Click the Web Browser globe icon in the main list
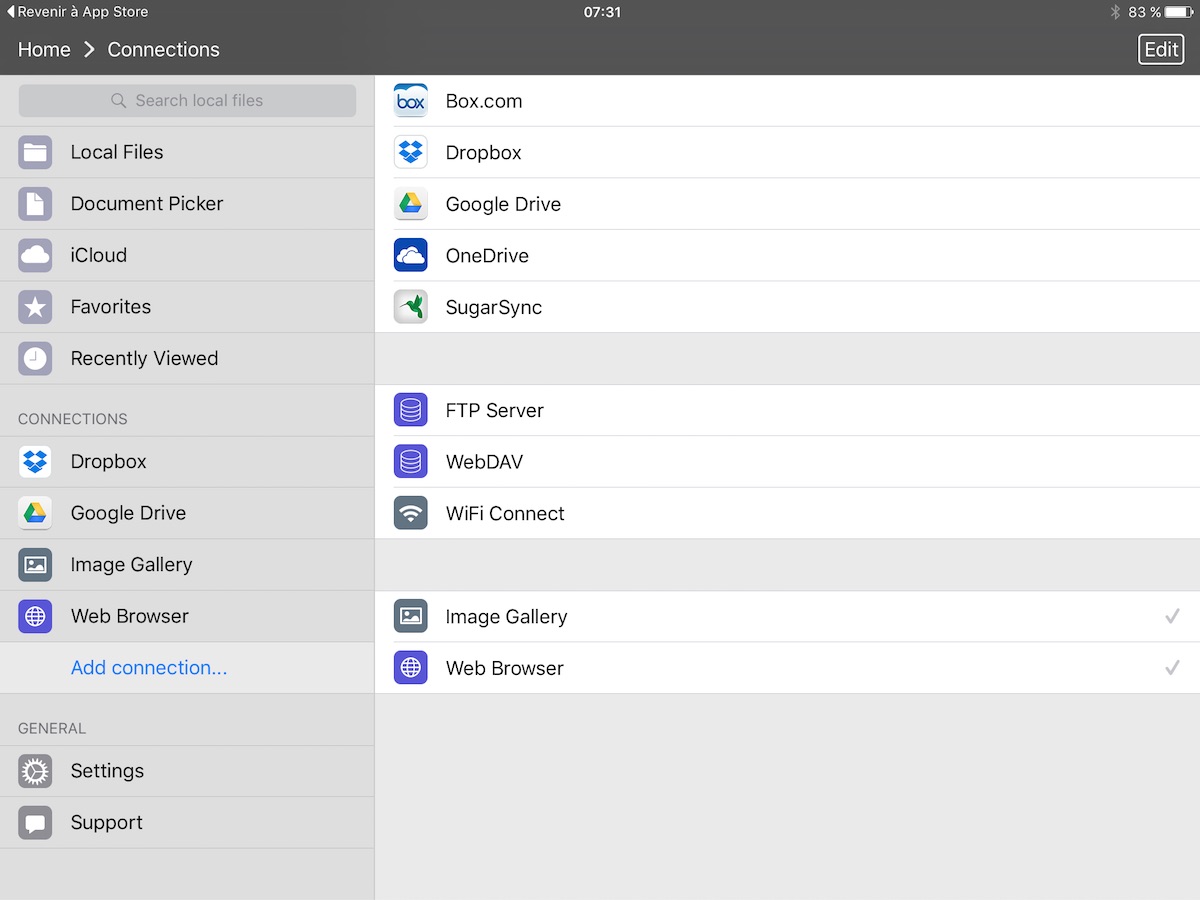Screen dimensions: 1200x900 point(411,668)
